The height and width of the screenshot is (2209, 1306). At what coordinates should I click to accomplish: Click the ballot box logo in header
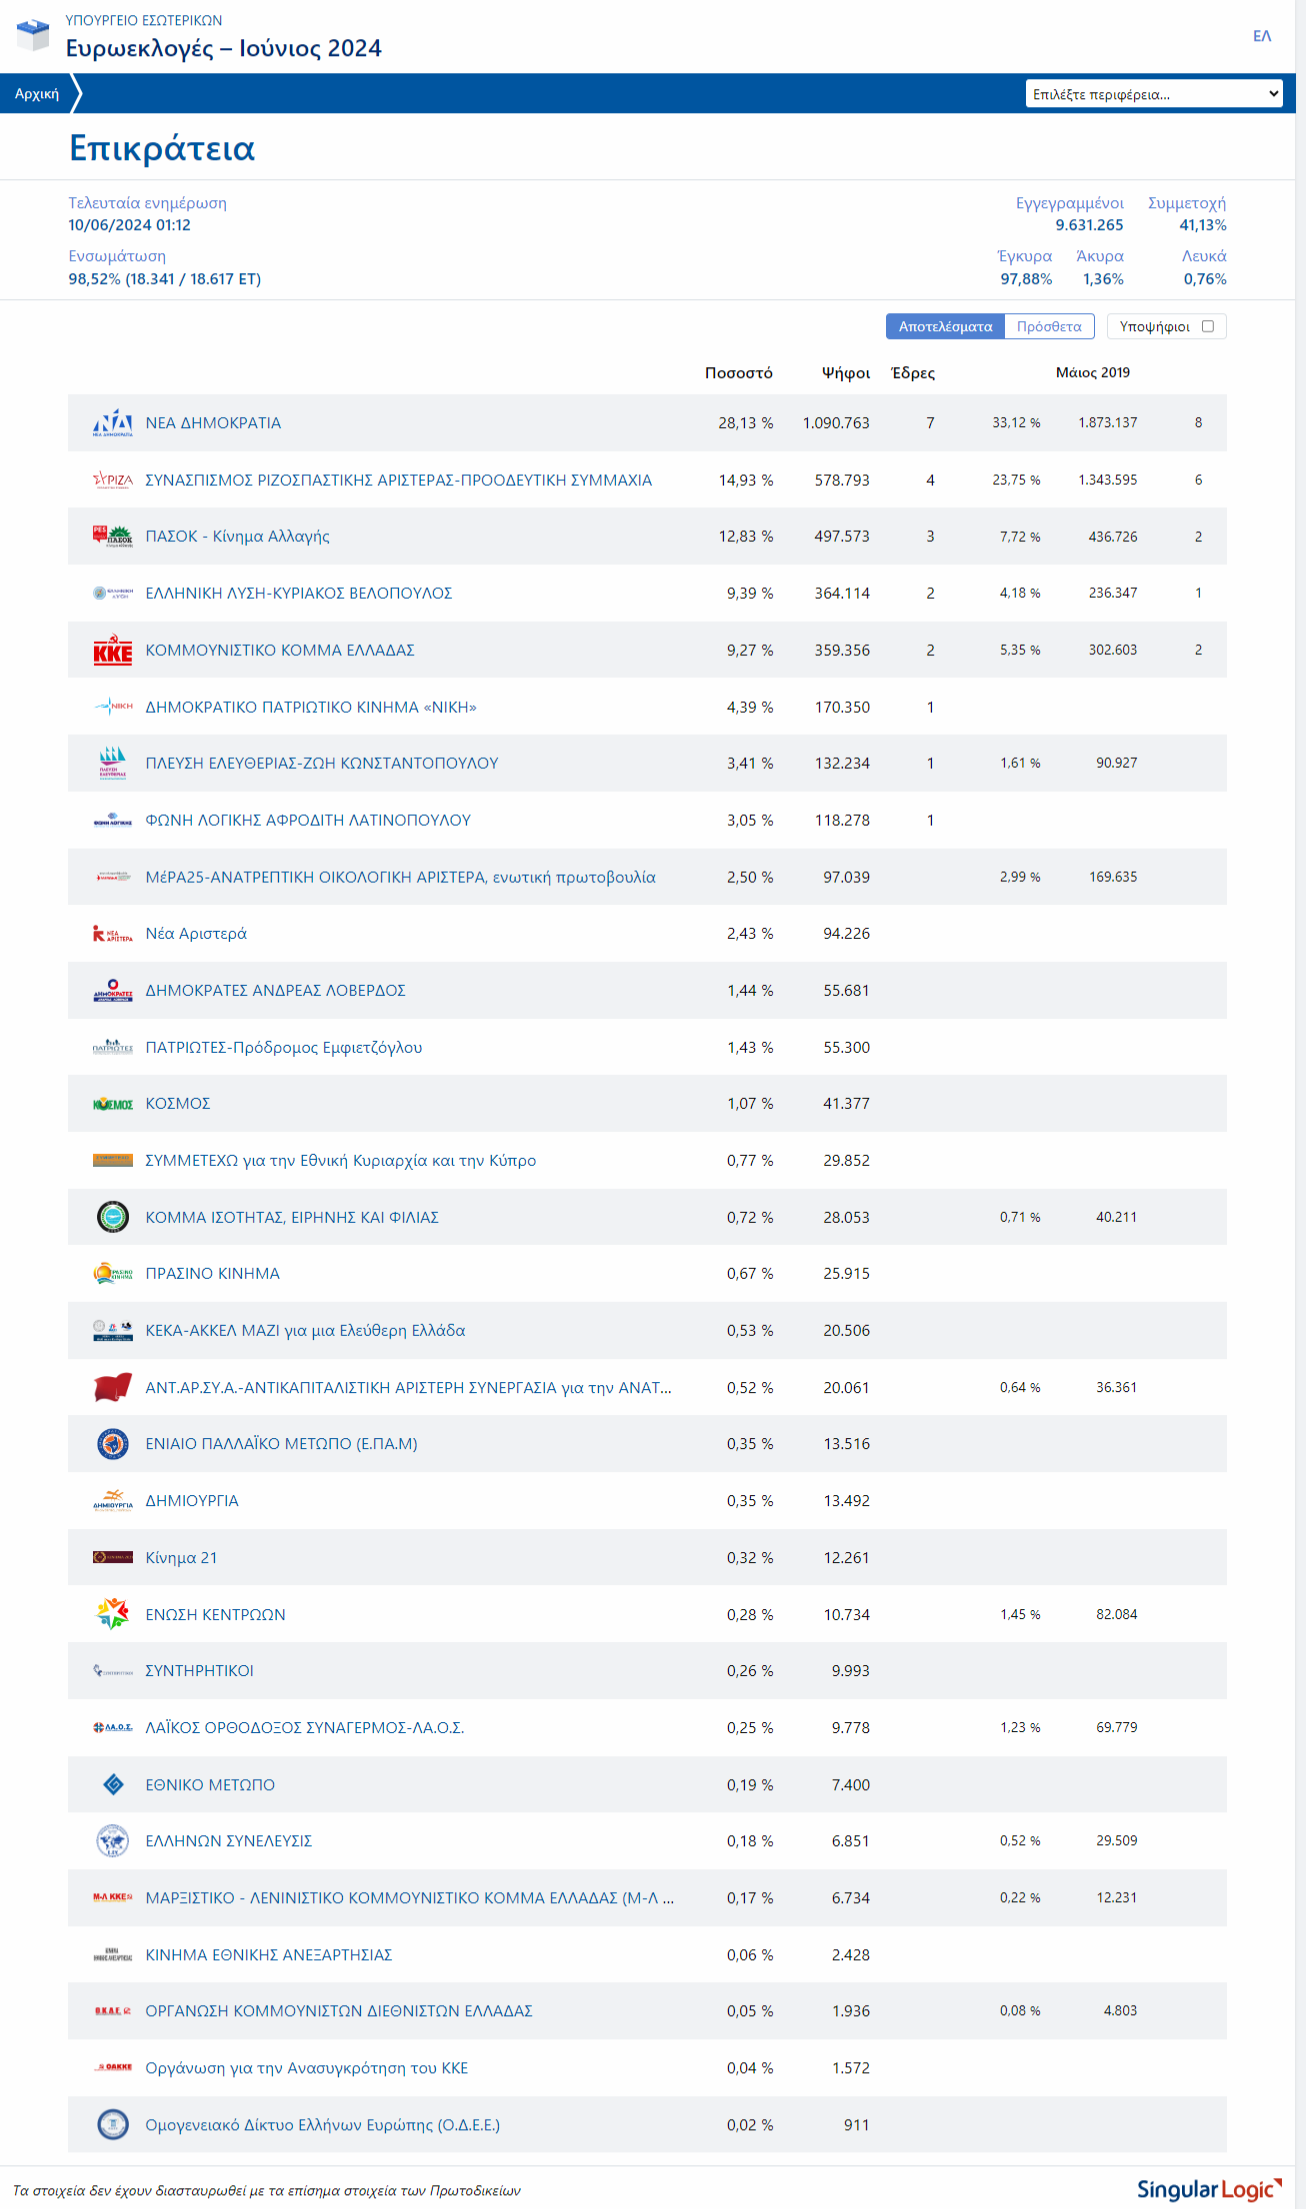pos(33,35)
